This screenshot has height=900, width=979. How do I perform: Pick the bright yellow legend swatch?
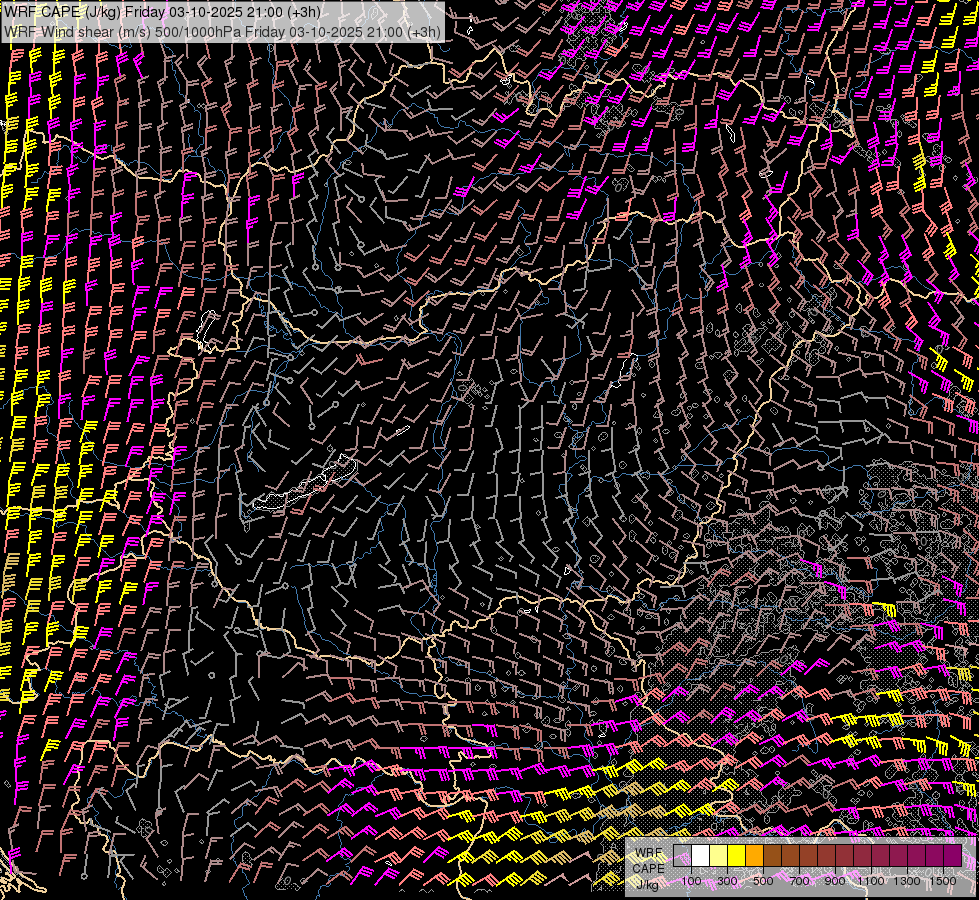point(736,856)
